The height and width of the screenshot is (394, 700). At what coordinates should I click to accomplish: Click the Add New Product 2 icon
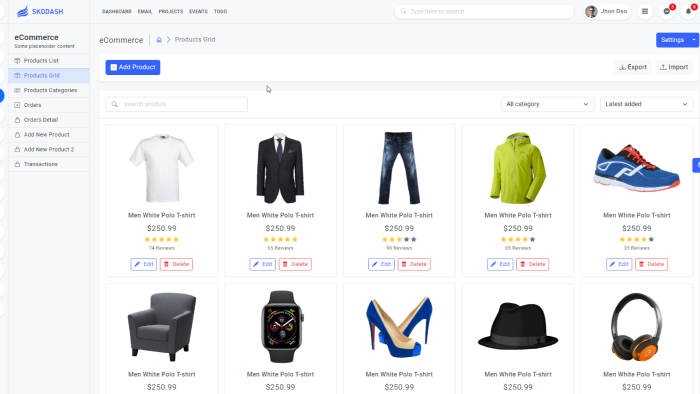[x=17, y=149]
